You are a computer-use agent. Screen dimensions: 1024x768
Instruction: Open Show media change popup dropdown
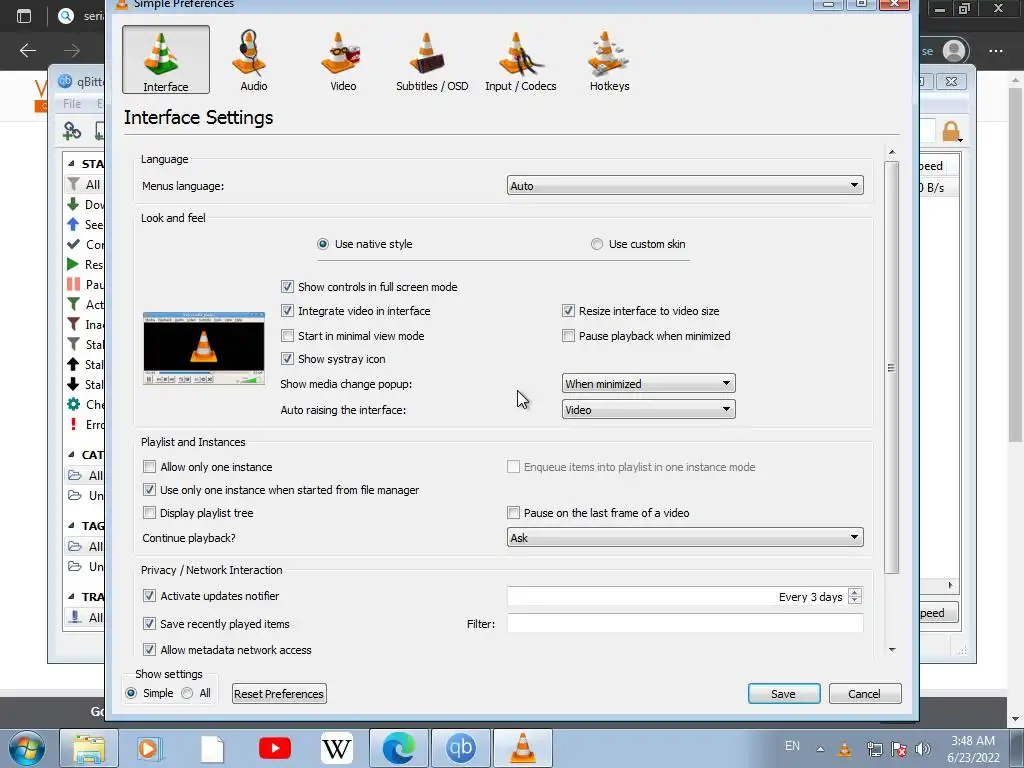648,383
